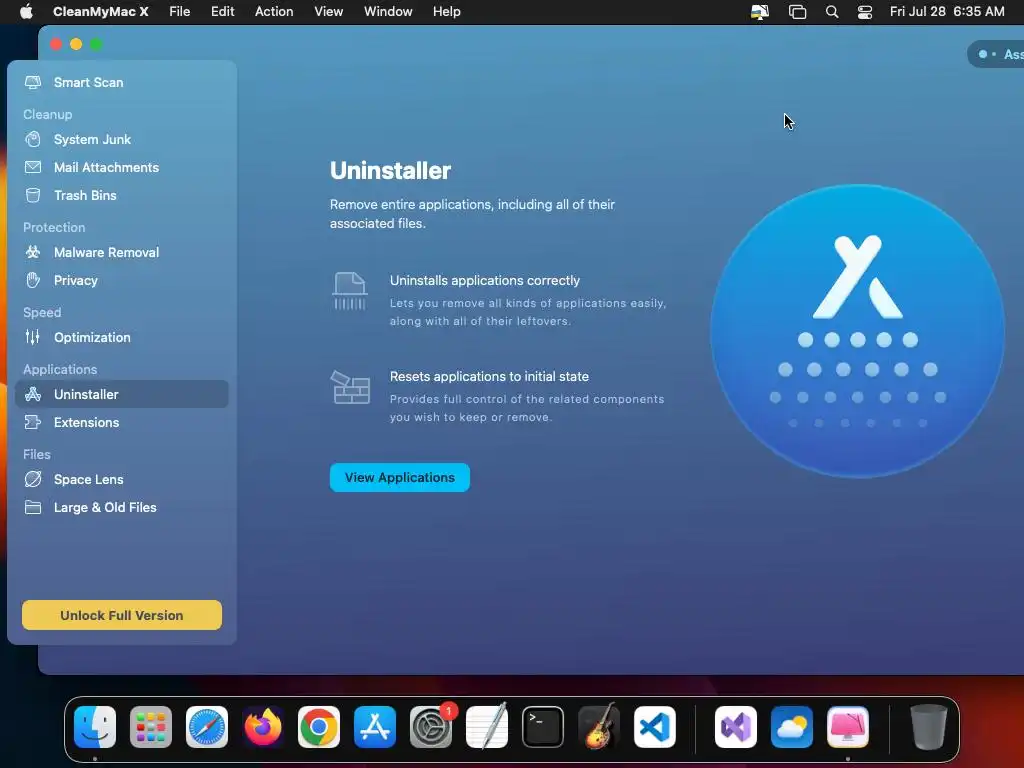Screen dimensions: 1024x768
Task: Open the File menu
Action: click(x=180, y=12)
